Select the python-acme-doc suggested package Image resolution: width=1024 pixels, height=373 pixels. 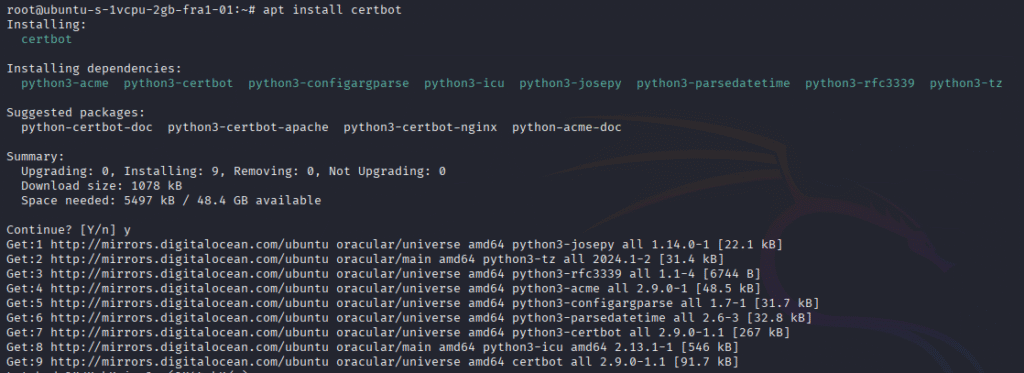[567, 127]
